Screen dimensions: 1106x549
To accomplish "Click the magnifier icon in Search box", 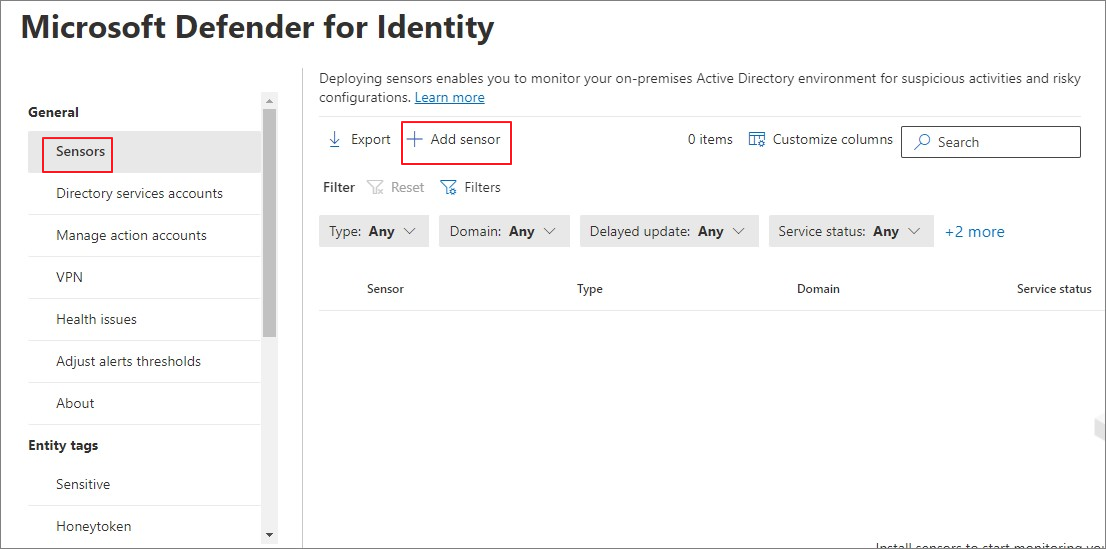I will [x=922, y=142].
